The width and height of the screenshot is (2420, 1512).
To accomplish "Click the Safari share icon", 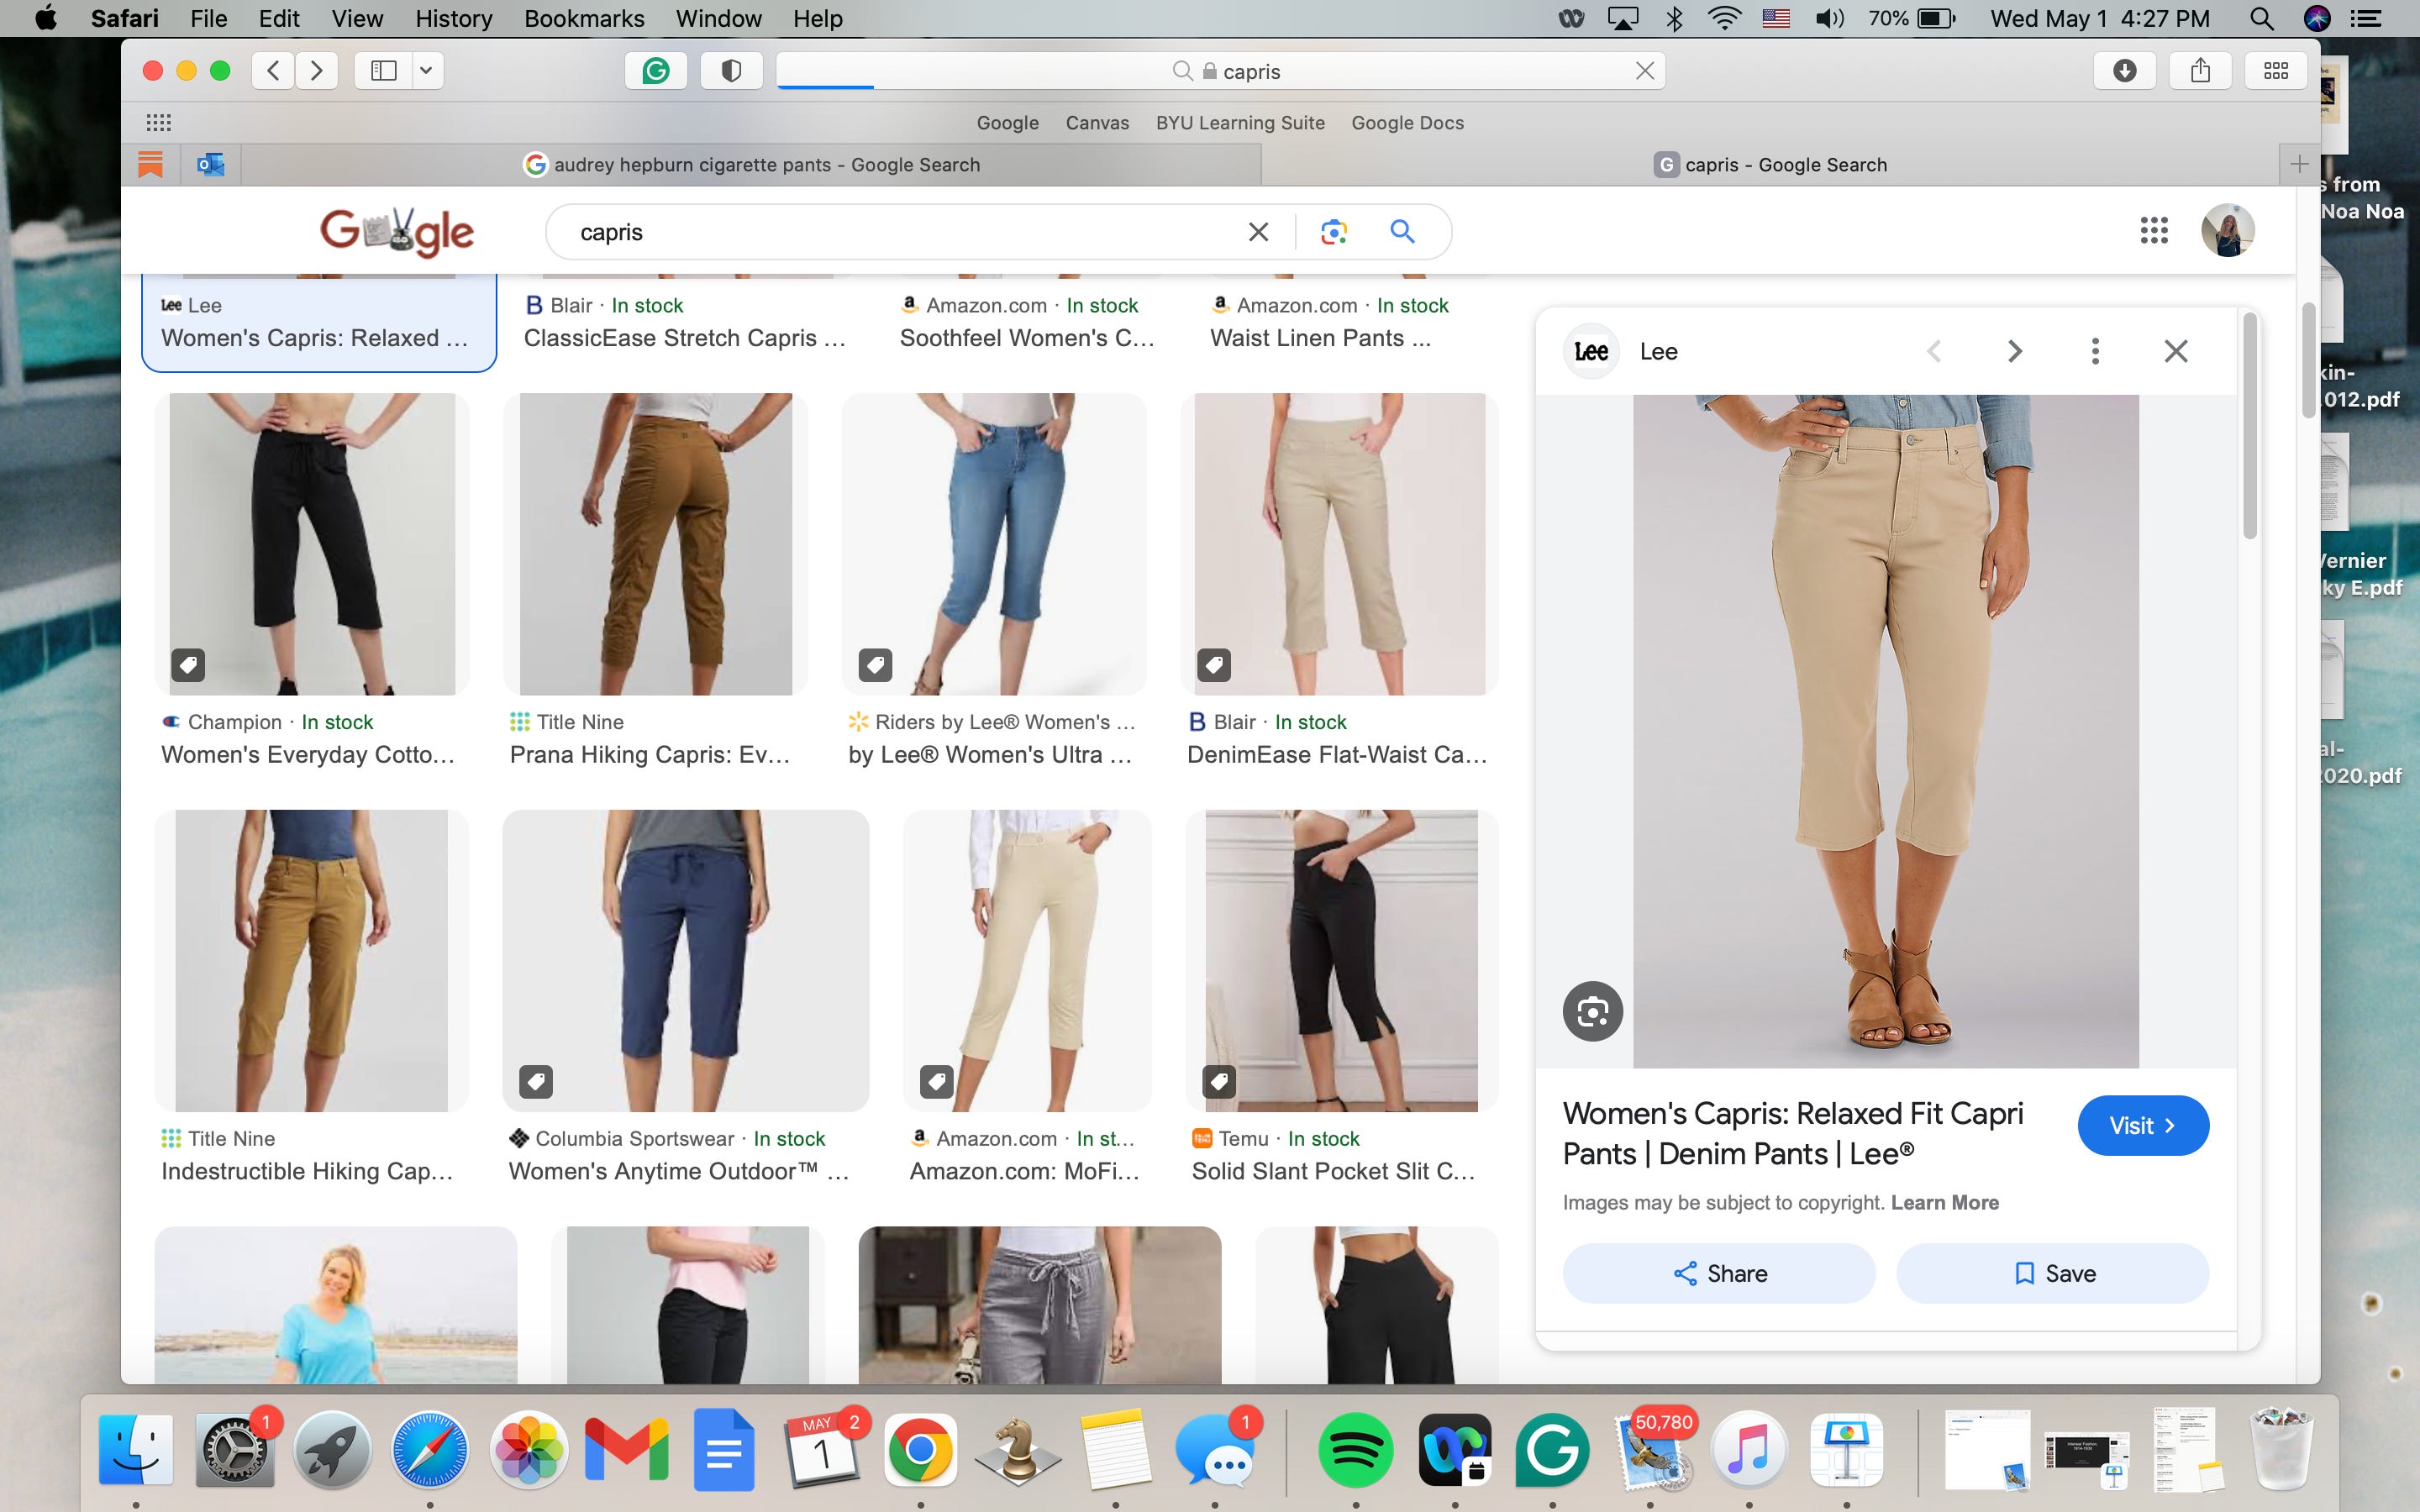I will (2200, 71).
